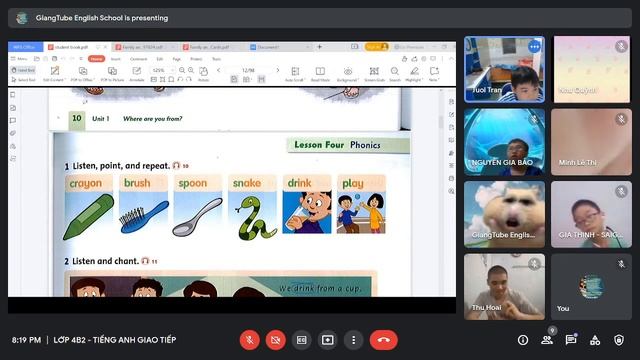Open the Search tool in the toolbar
This screenshot has height=360, width=640.
pos(395,74)
